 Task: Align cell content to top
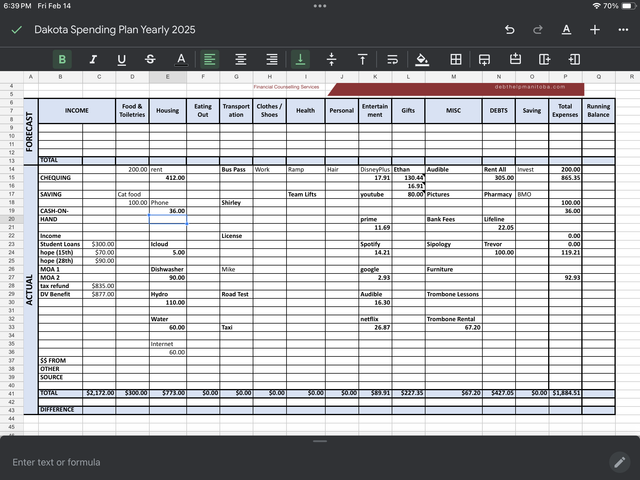click(x=362, y=60)
